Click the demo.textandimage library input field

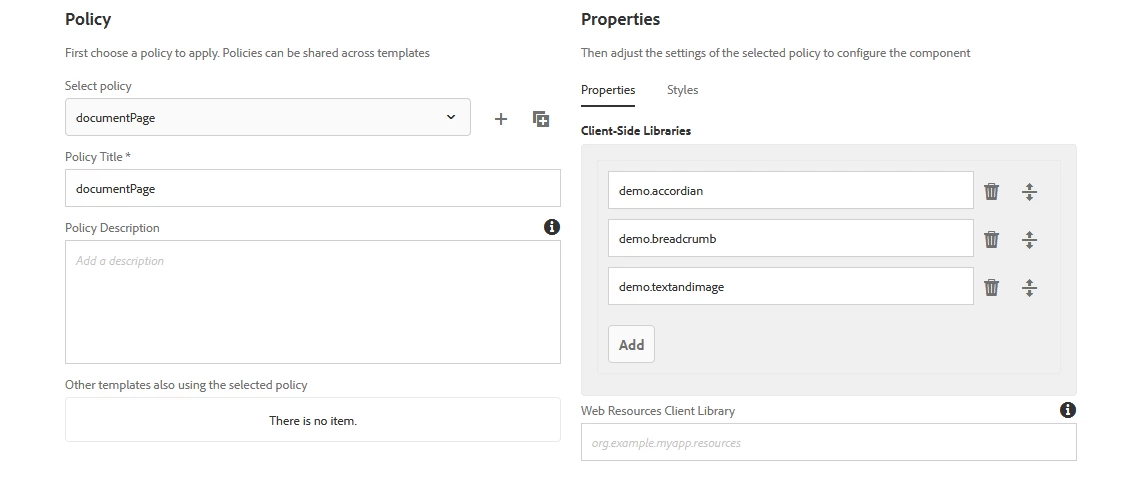click(x=790, y=286)
